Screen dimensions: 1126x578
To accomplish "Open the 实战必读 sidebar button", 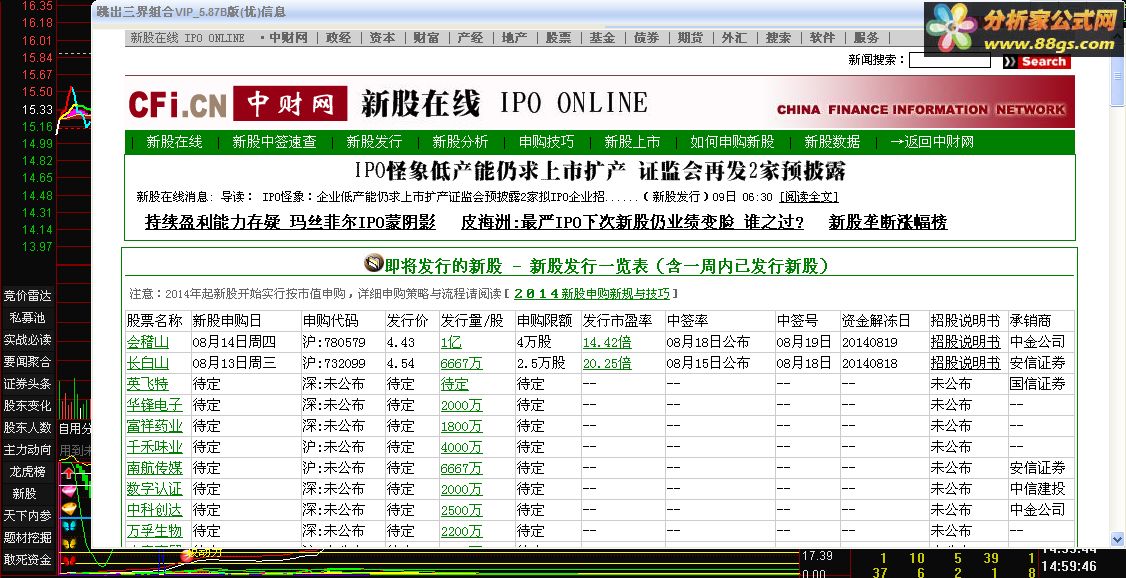I will coord(27,340).
